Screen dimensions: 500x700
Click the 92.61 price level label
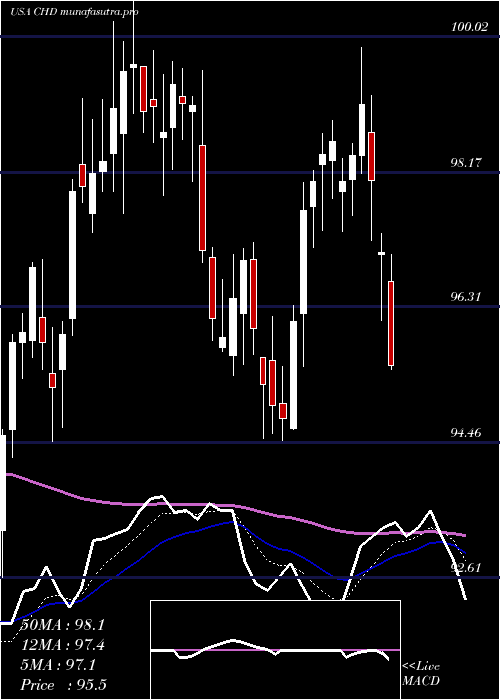click(466, 568)
